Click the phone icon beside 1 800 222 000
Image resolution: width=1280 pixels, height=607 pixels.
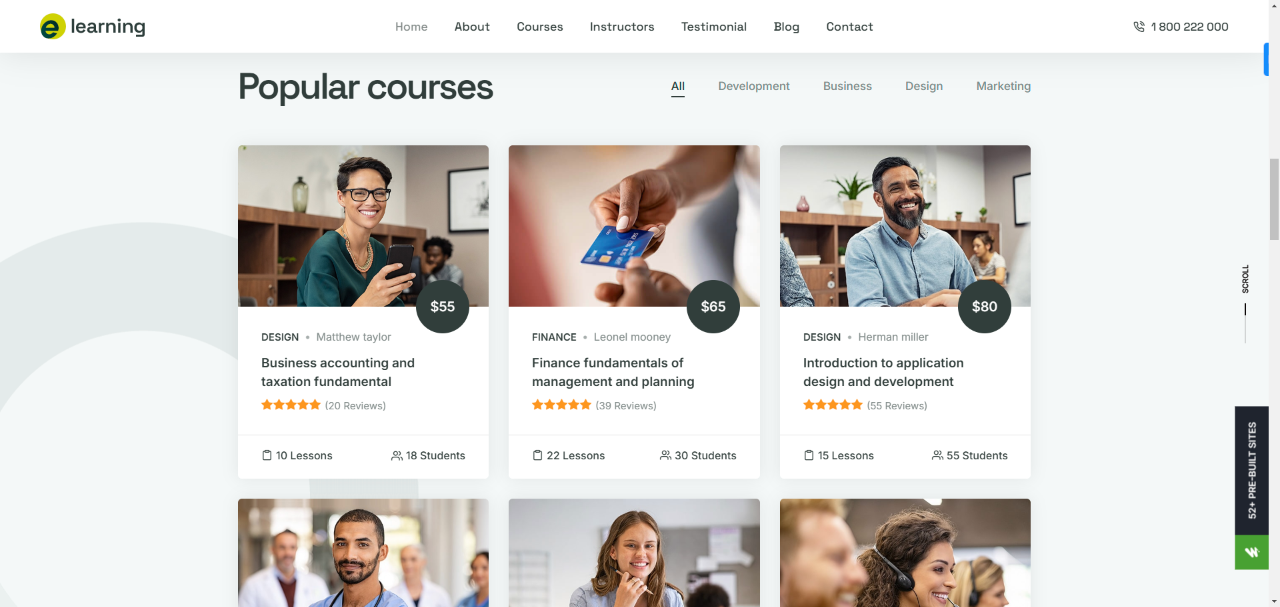click(1139, 27)
